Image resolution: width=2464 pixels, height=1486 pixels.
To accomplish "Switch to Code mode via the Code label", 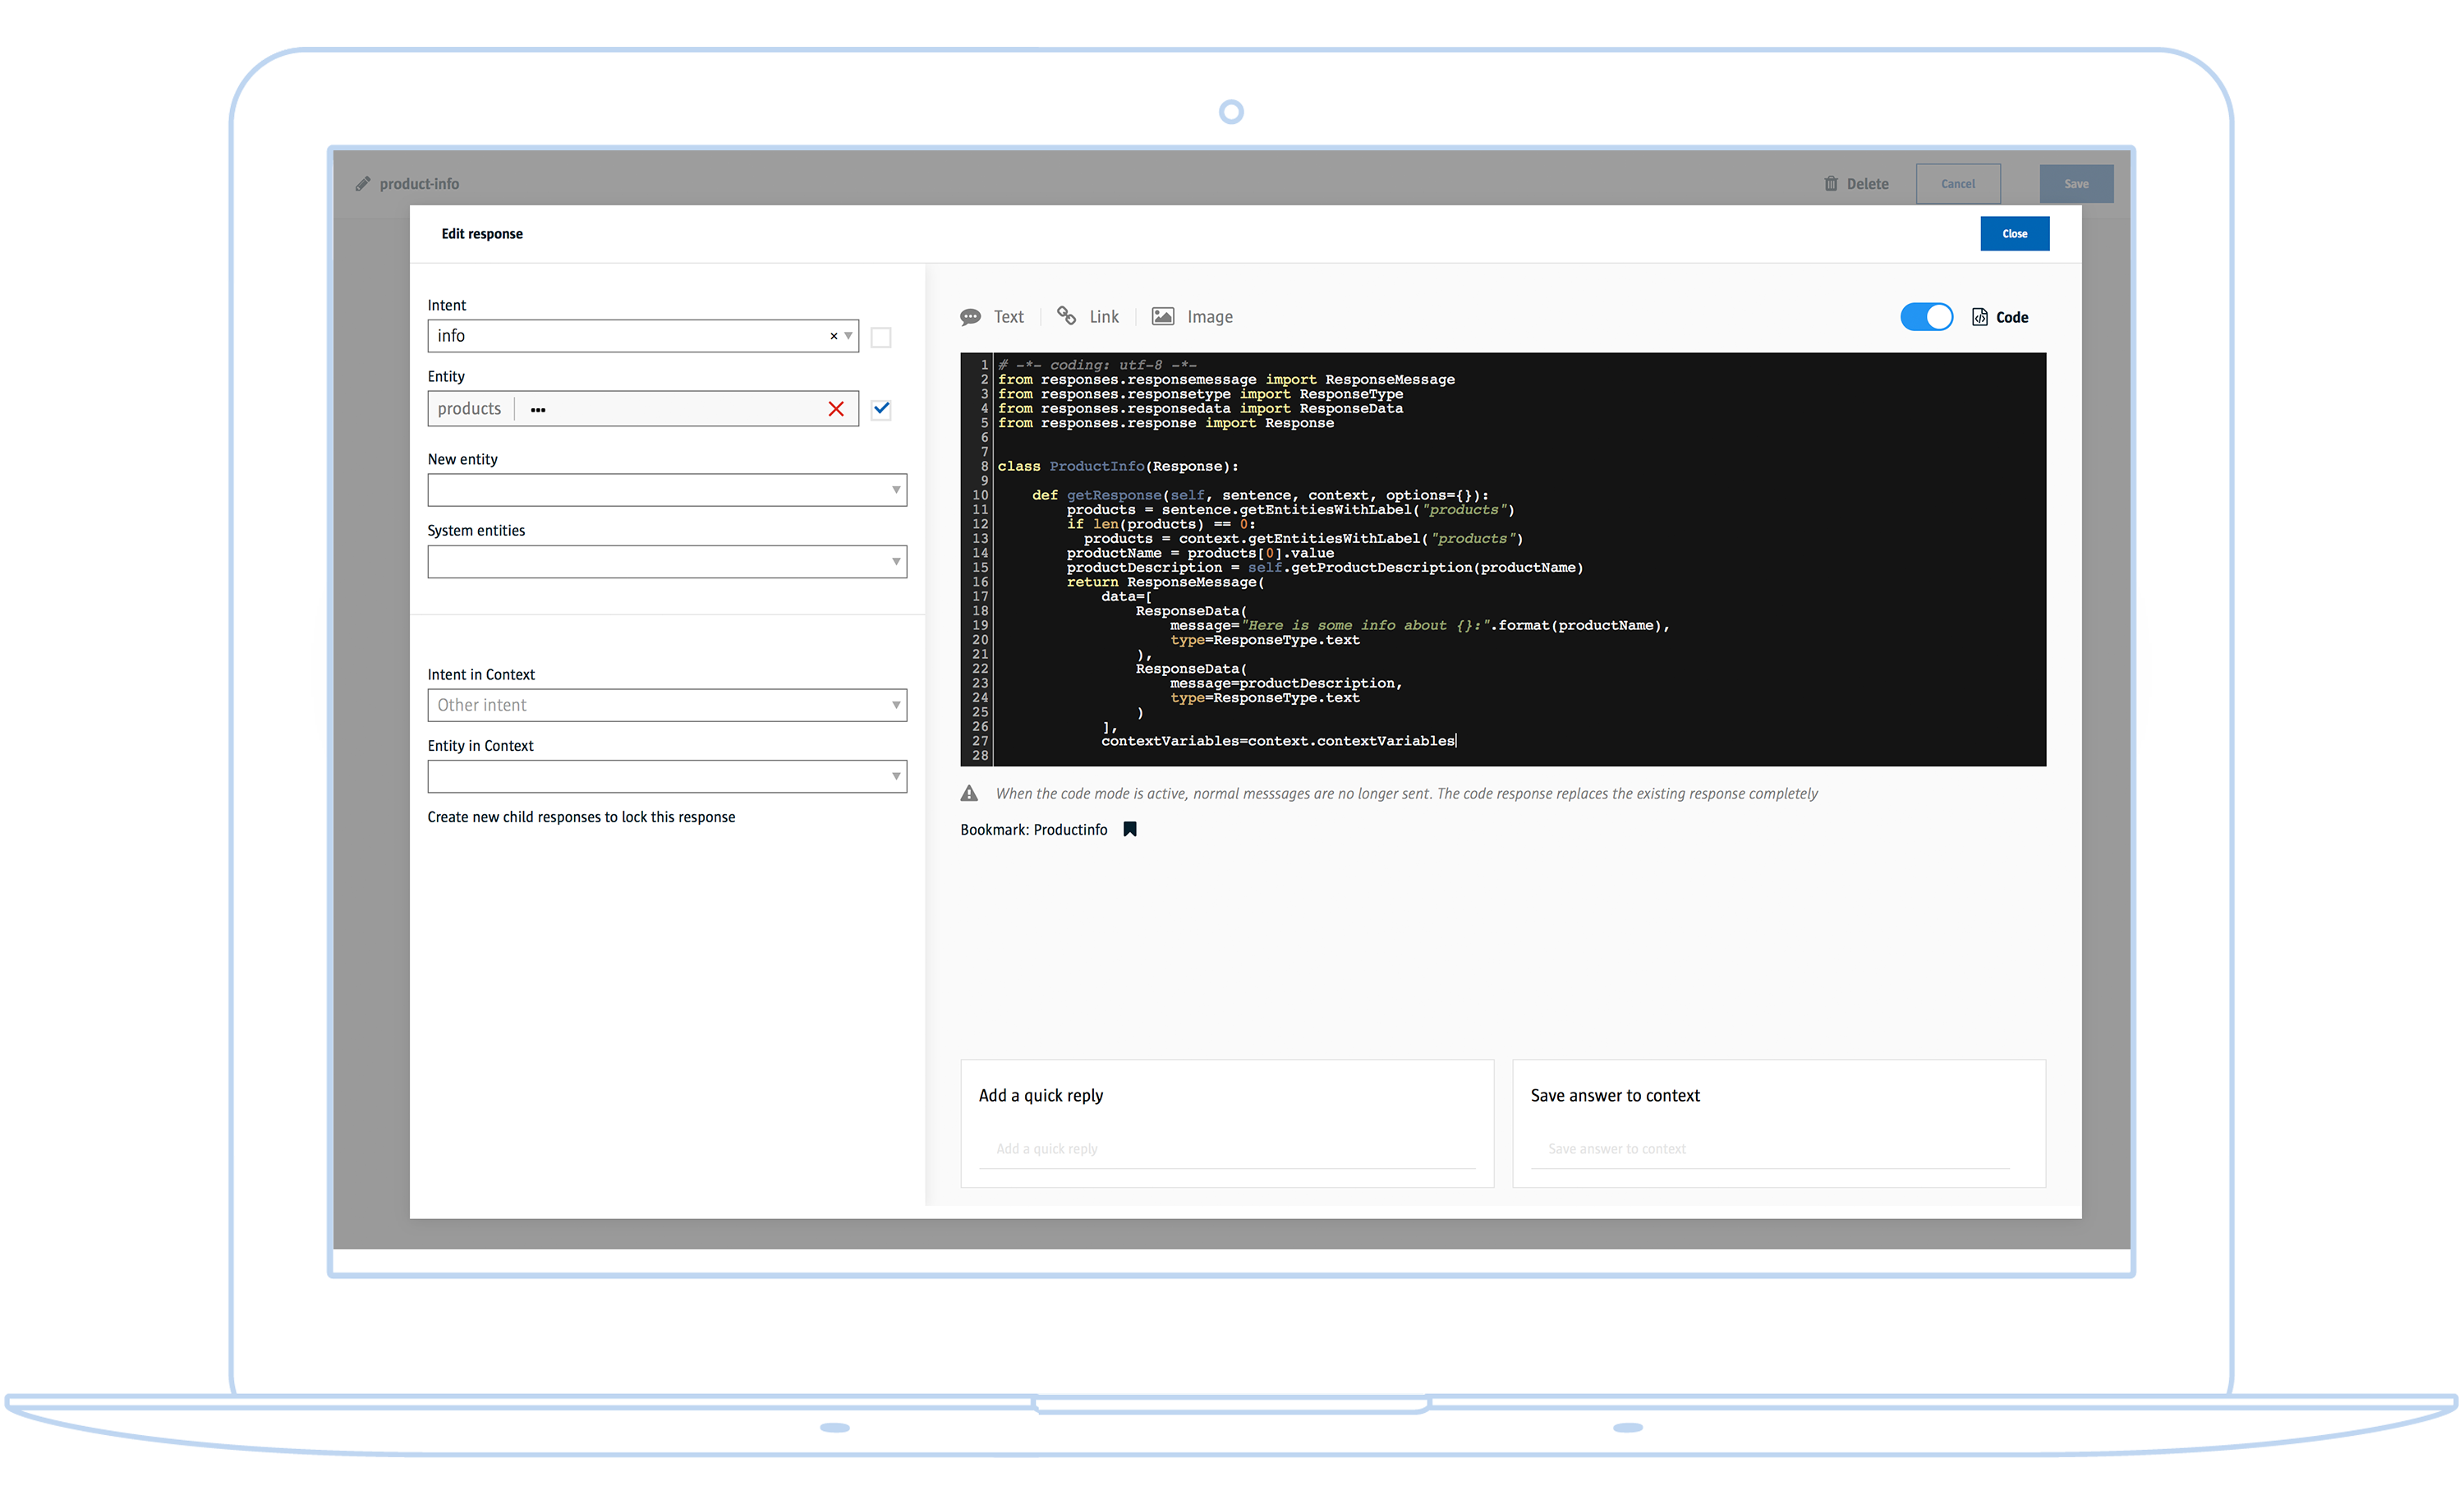I will (x=2012, y=316).
